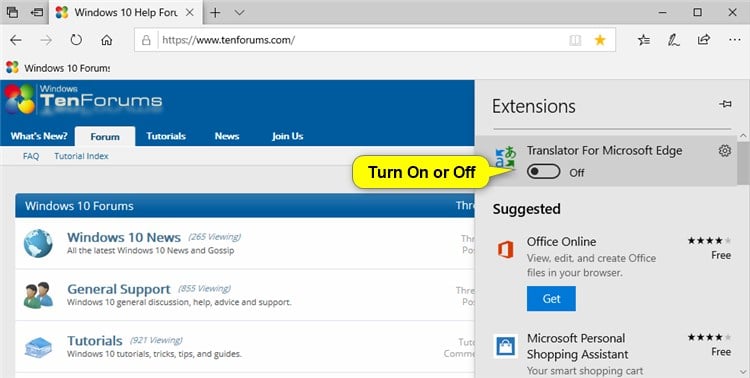Click the browser Back arrow
750x378 pixels.
pos(16,40)
